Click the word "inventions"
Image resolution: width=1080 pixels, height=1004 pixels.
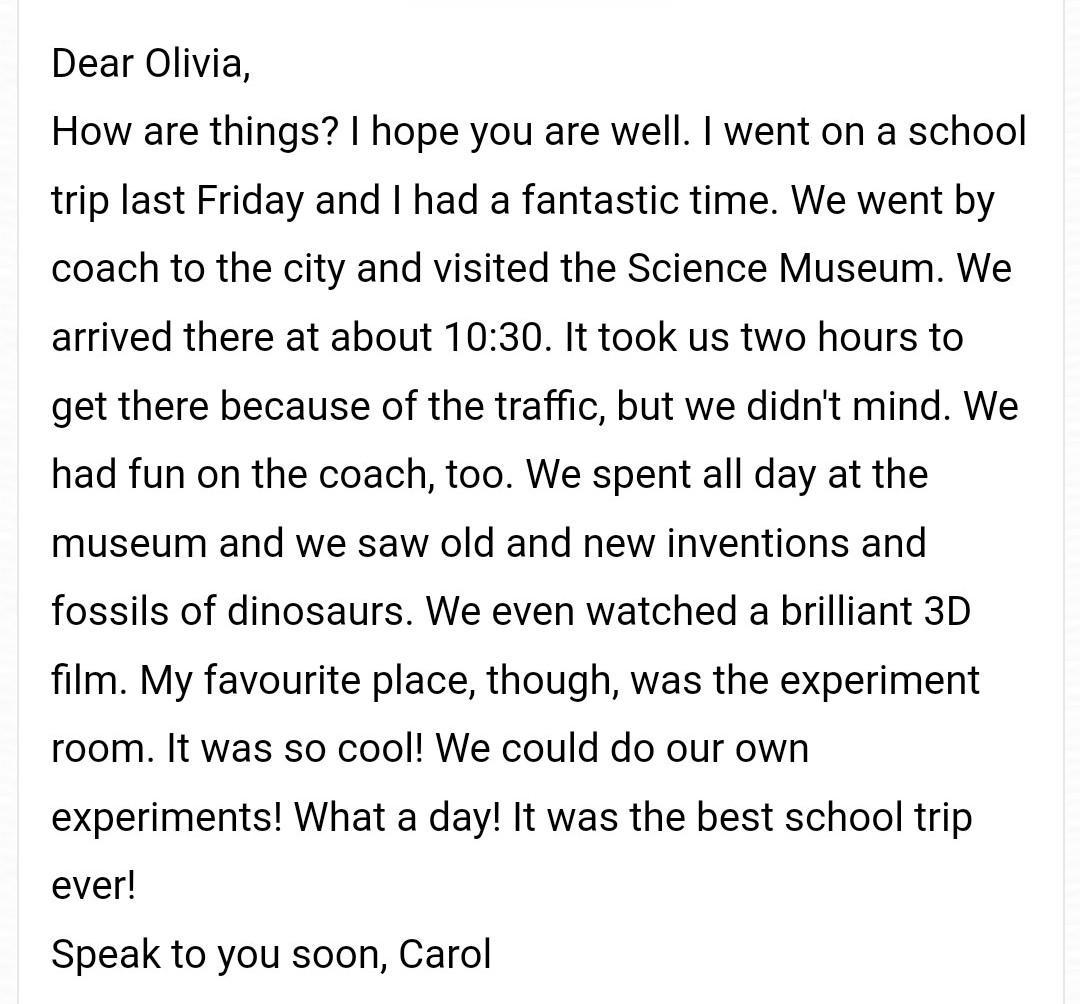(x=745, y=544)
